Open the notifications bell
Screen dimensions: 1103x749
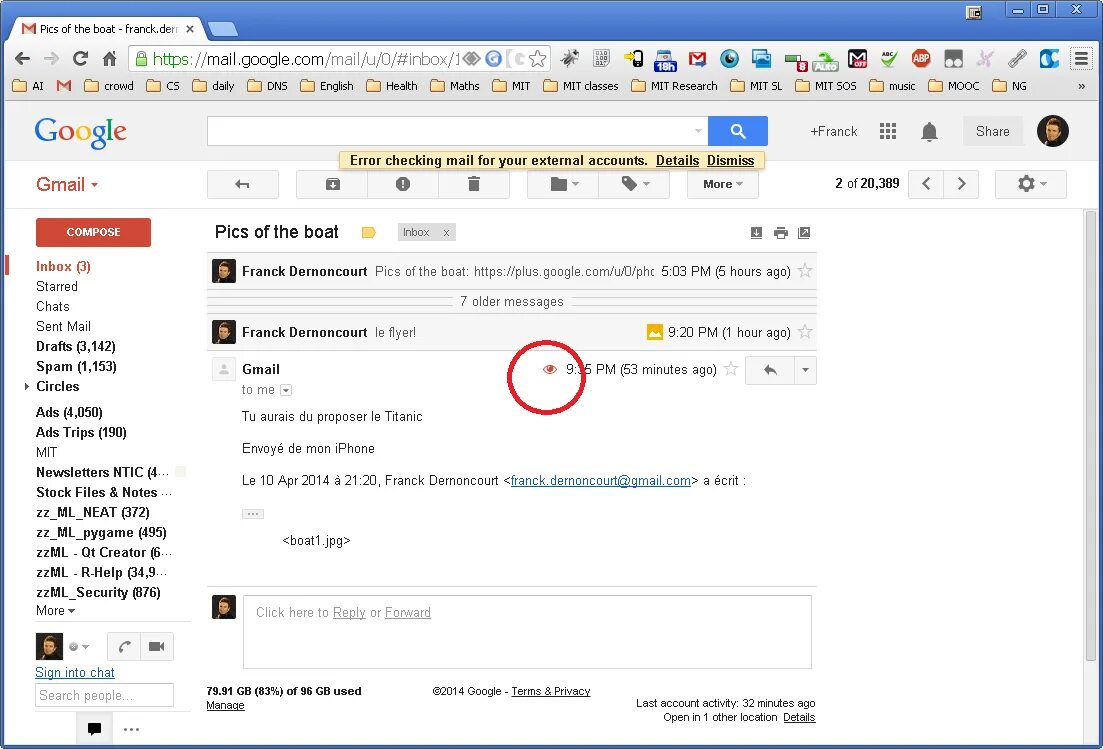point(929,132)
